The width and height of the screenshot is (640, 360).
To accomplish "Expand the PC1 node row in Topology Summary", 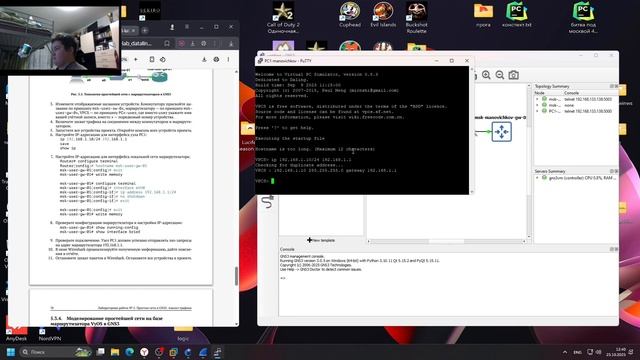I will point(537,111).
